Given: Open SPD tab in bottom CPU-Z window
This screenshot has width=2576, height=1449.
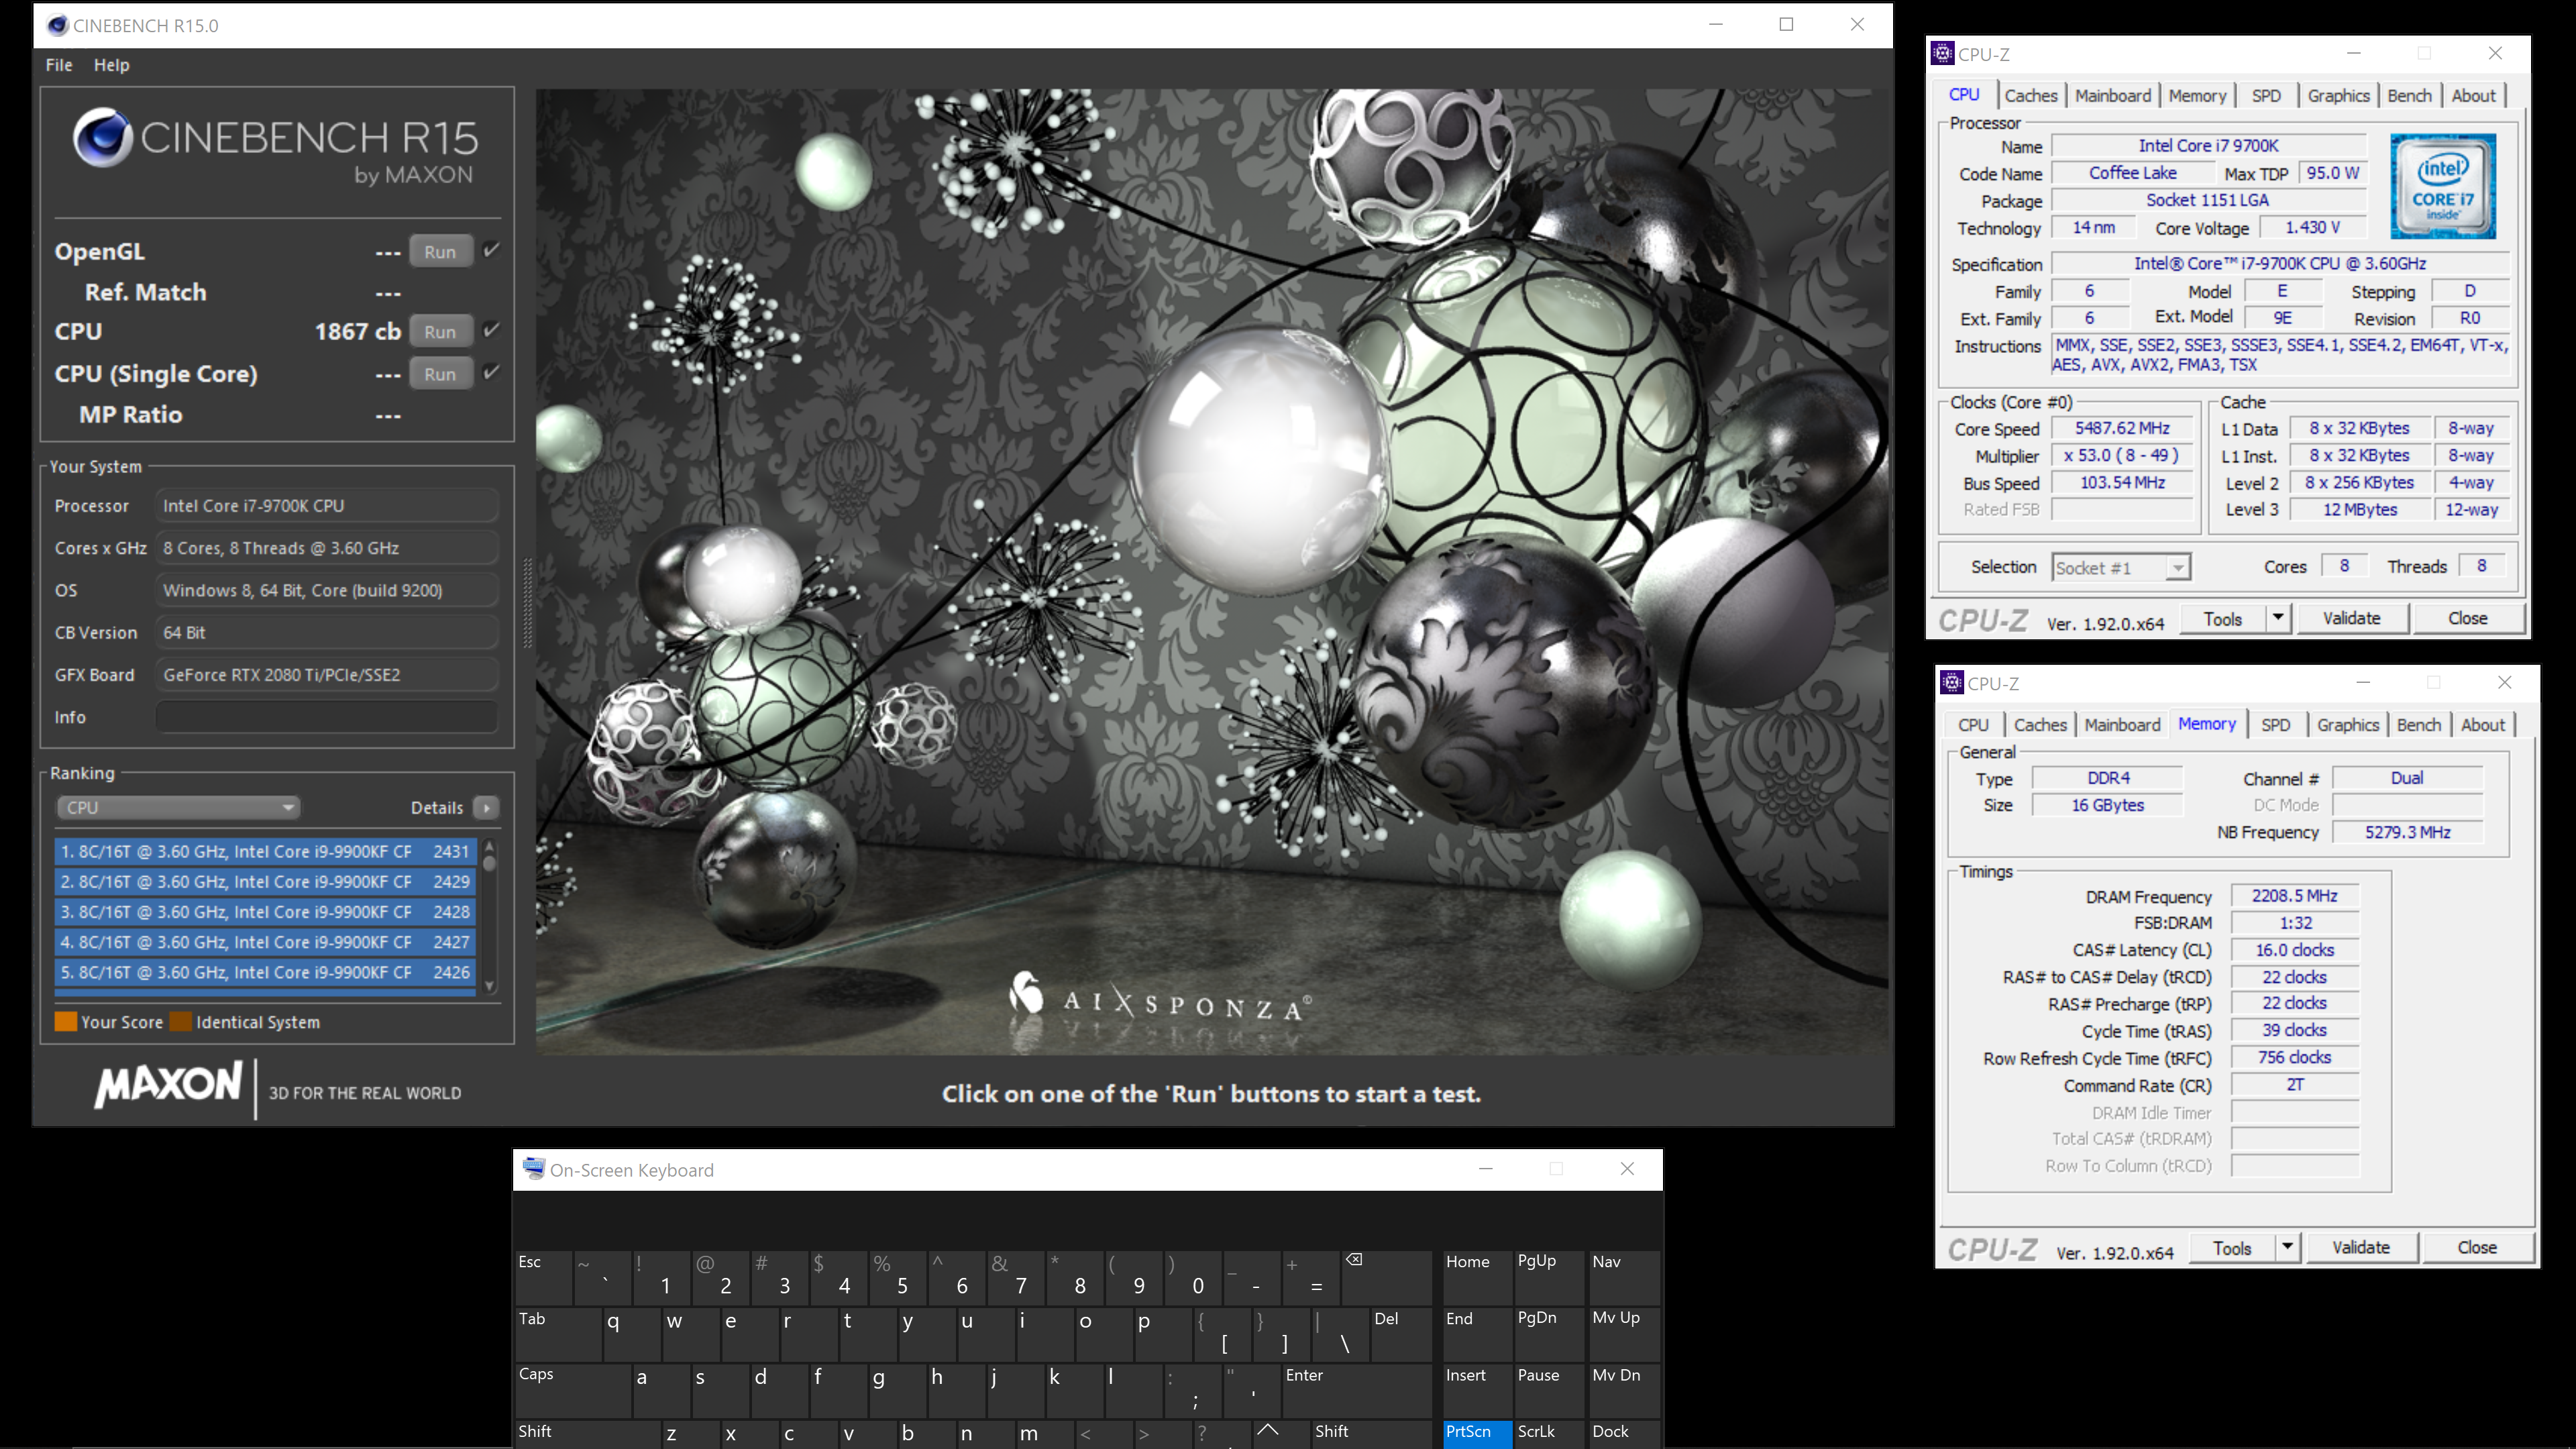Looking at the screenshot, I should click(x=2275, y=725).
